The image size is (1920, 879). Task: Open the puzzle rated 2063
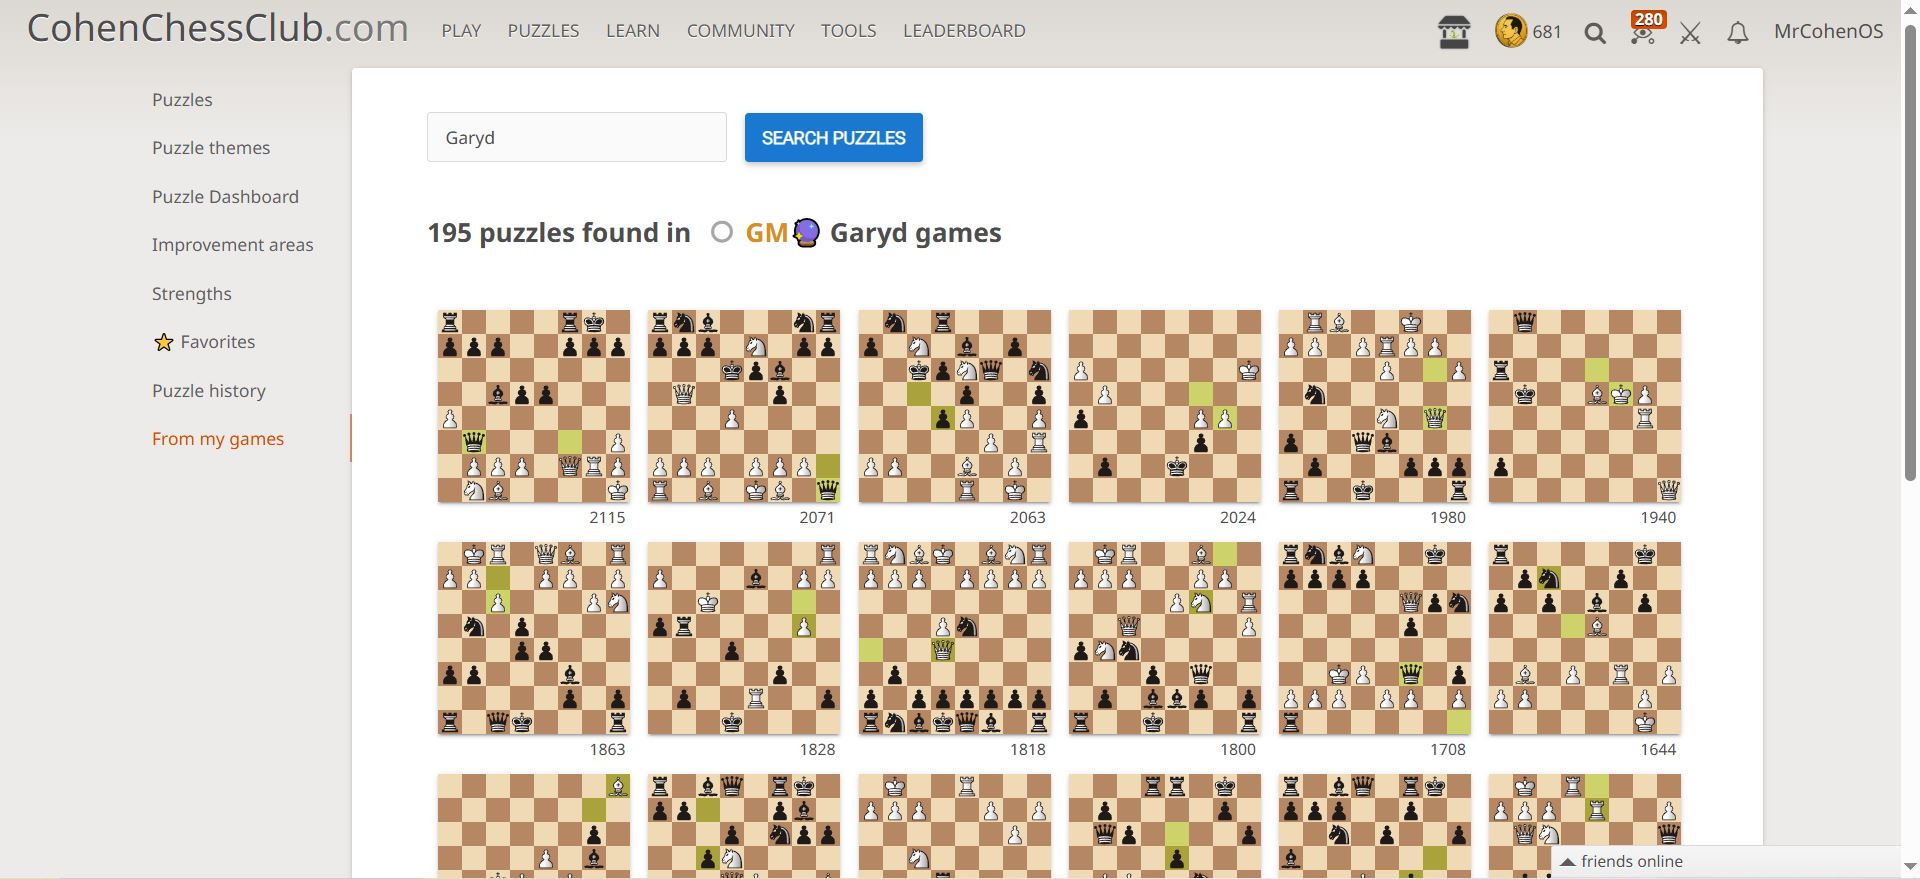click(955, 406)
